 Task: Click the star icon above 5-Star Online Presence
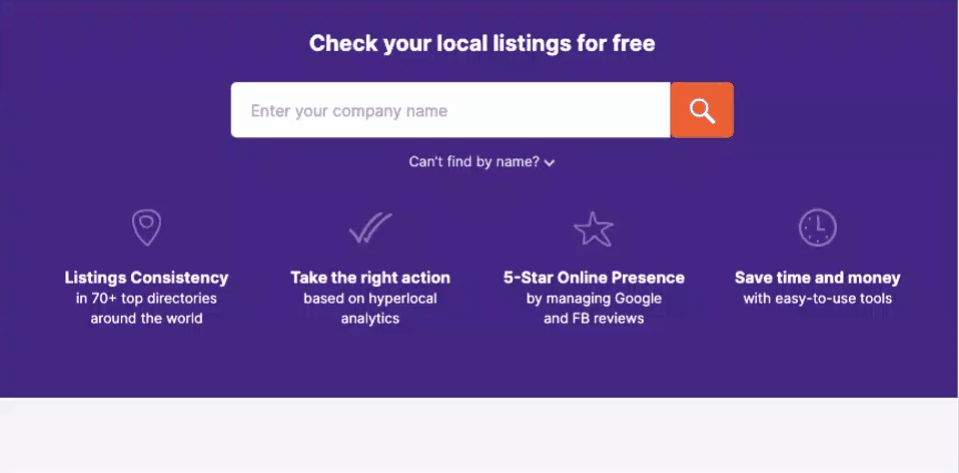pyautogui.click(x=593, y=229)
